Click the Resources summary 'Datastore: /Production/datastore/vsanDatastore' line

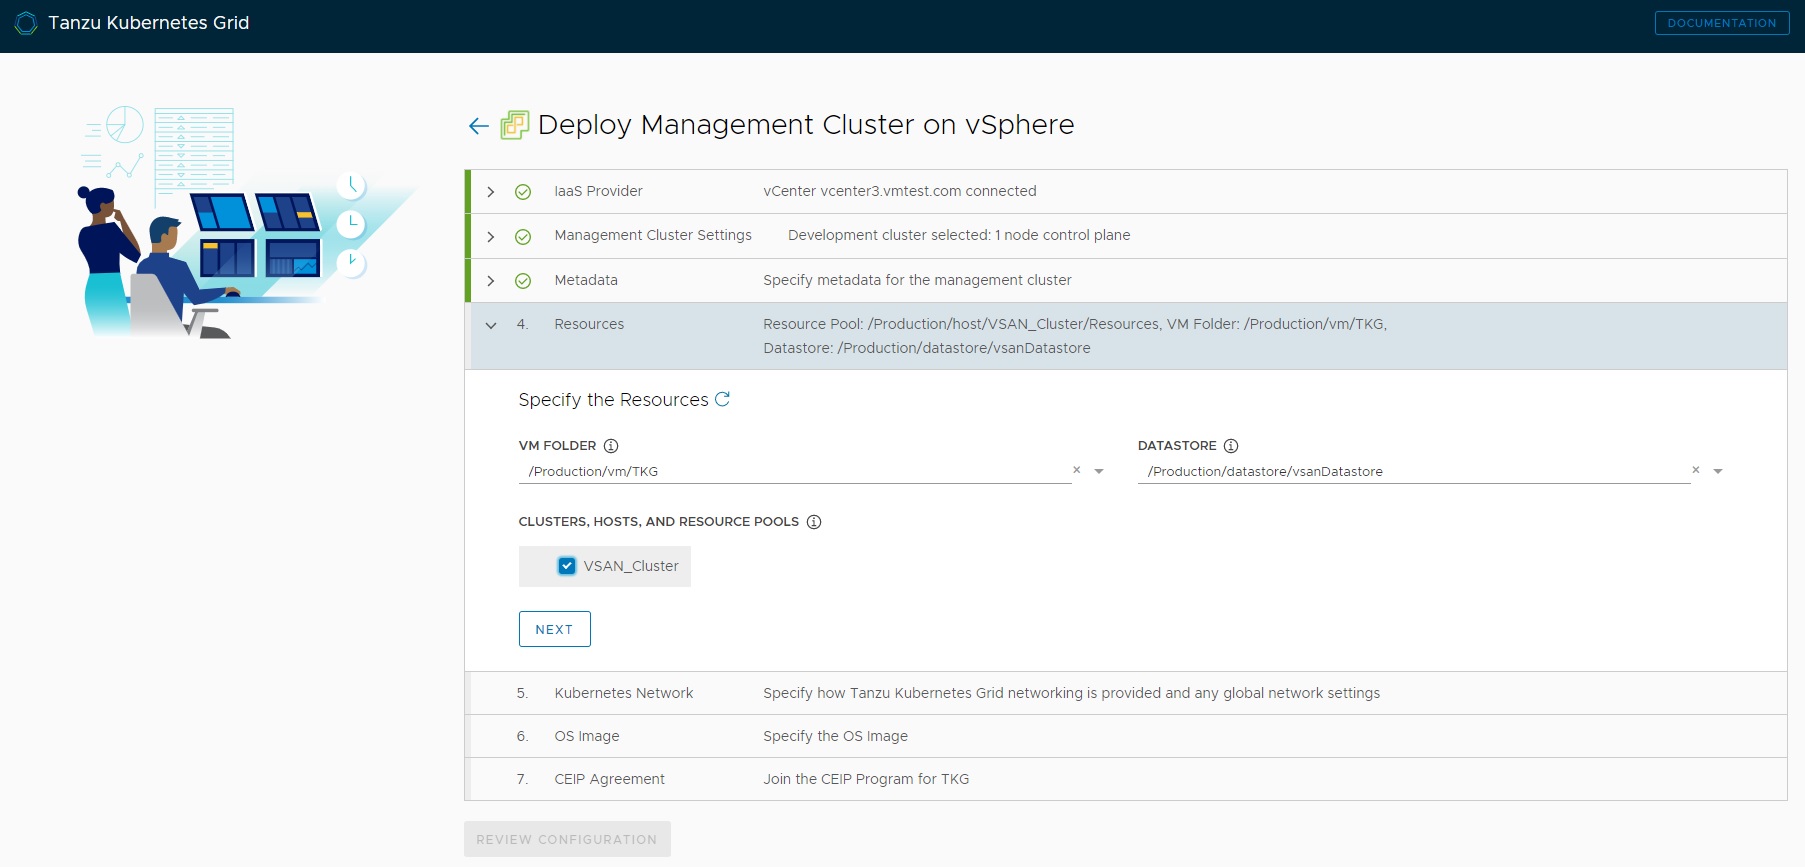click(927, 348)
